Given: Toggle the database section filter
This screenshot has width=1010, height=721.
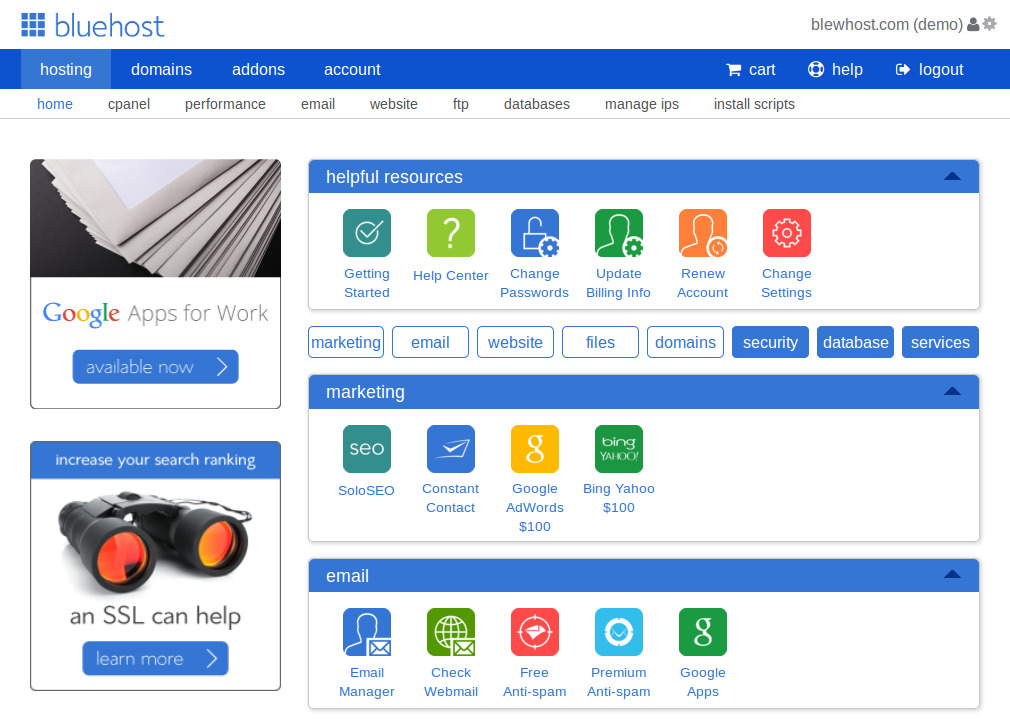Looking at the screenshot, I should [855, 342].
